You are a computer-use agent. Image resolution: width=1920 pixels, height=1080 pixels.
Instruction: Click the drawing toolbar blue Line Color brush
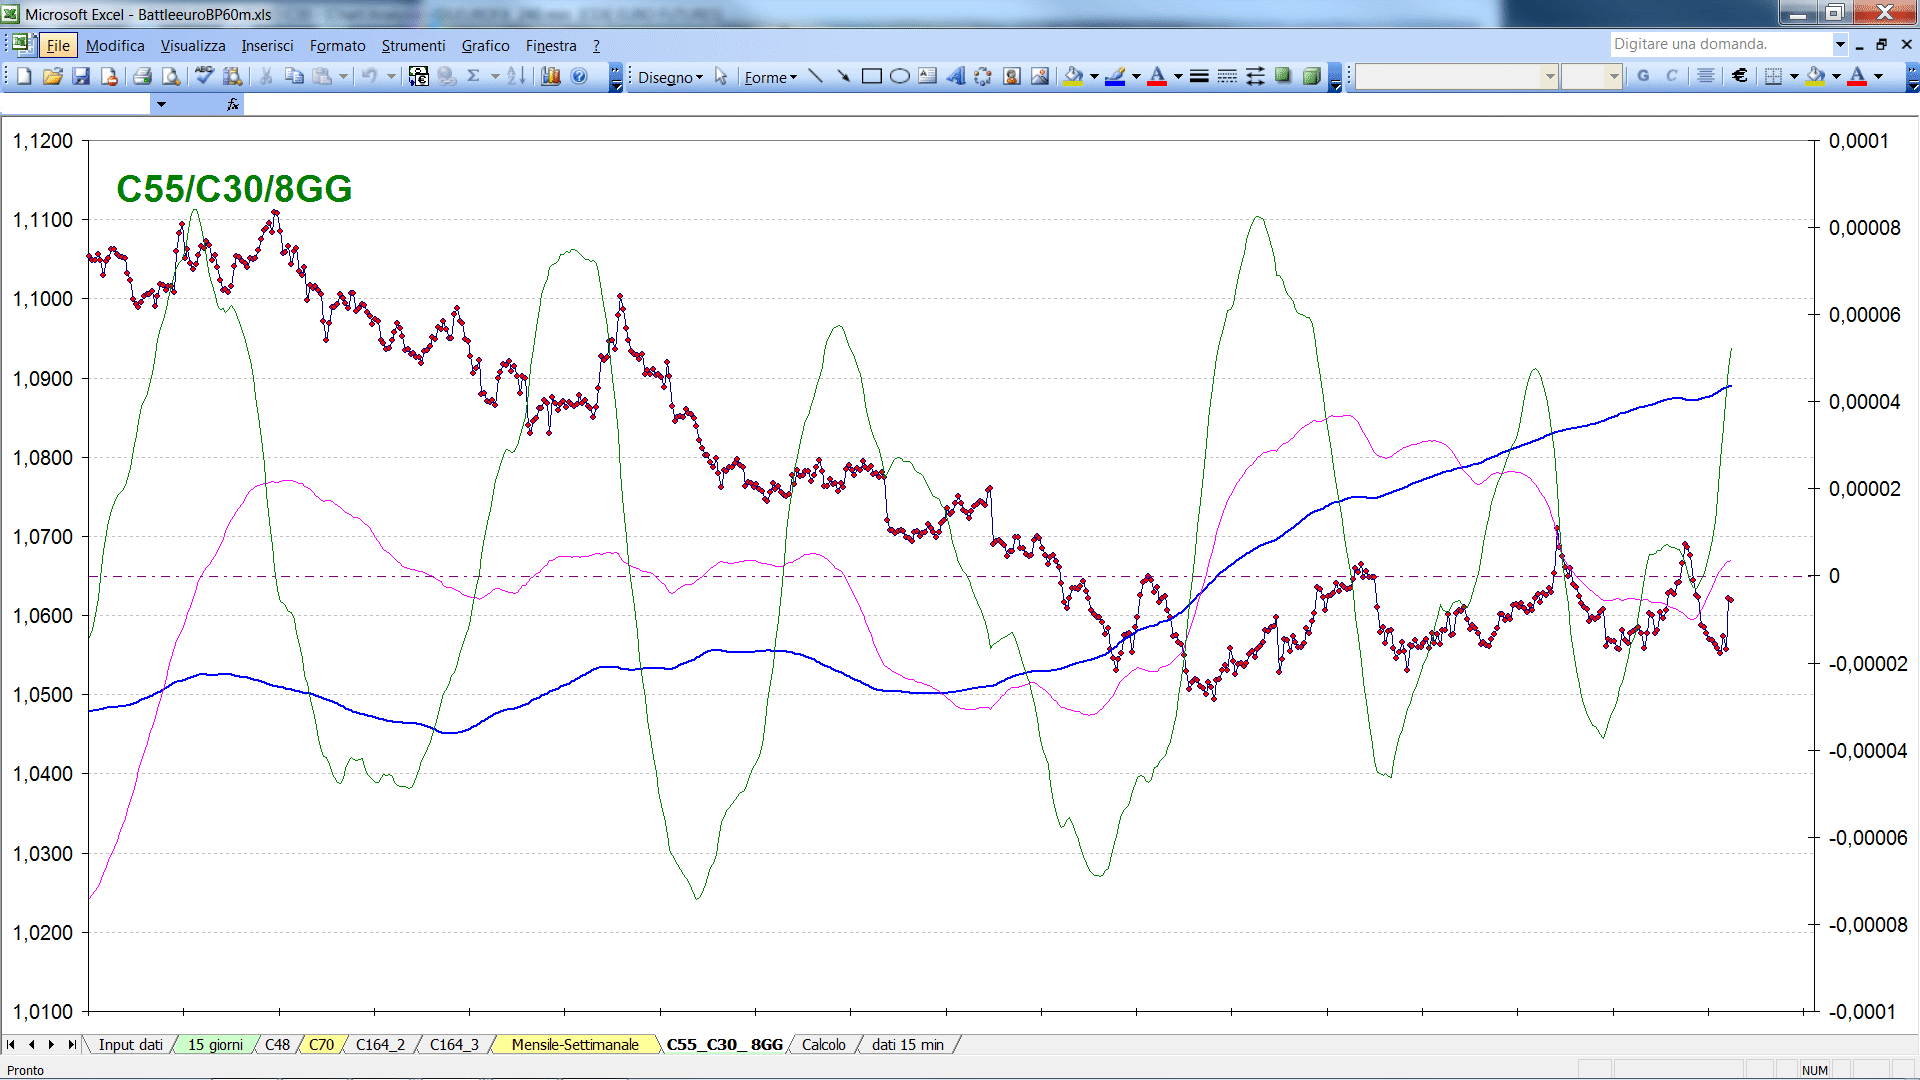tap(1116, 77)
